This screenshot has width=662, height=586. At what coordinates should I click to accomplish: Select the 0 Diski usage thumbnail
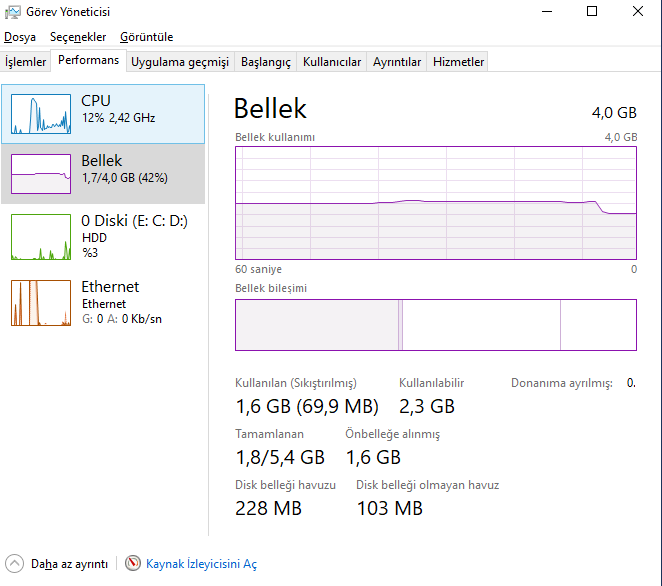[42, 236]
